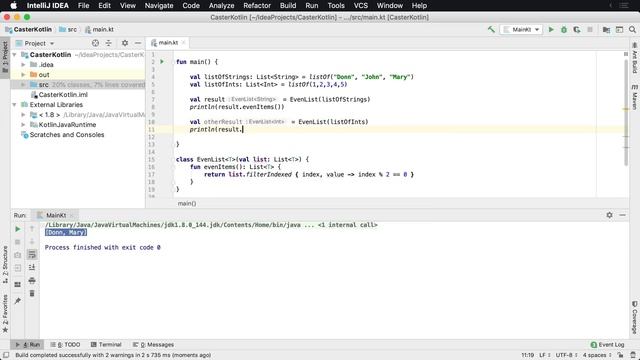640x360 pixels.
Task: Click the print icon in Run panel
Action: tap(32, 280)
